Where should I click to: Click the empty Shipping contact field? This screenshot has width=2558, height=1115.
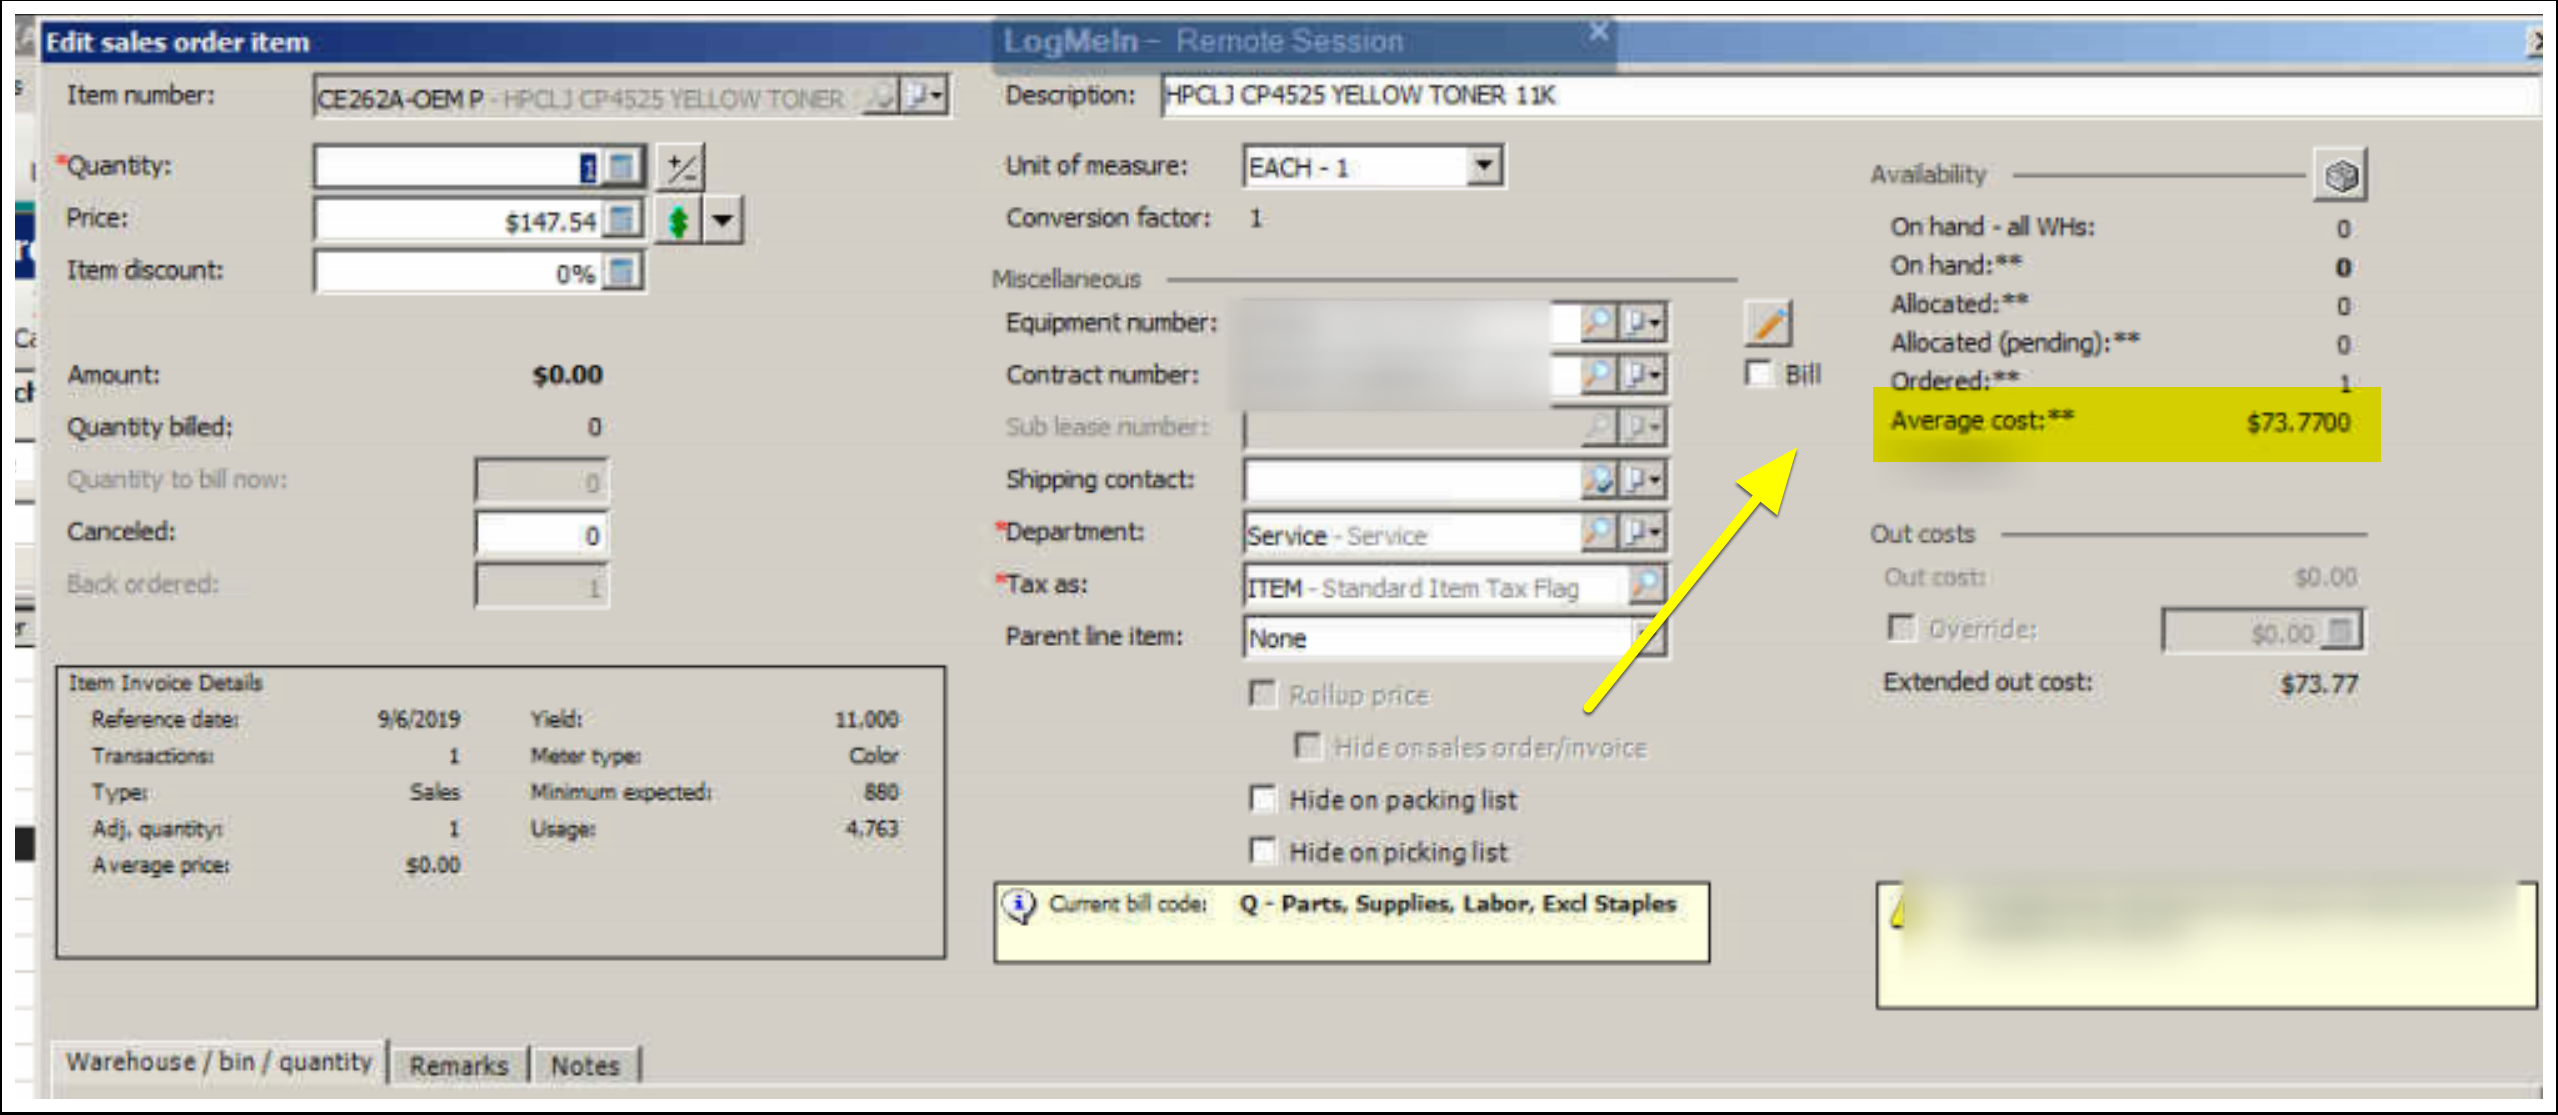pyautogui.click(x=1412, y=481)
